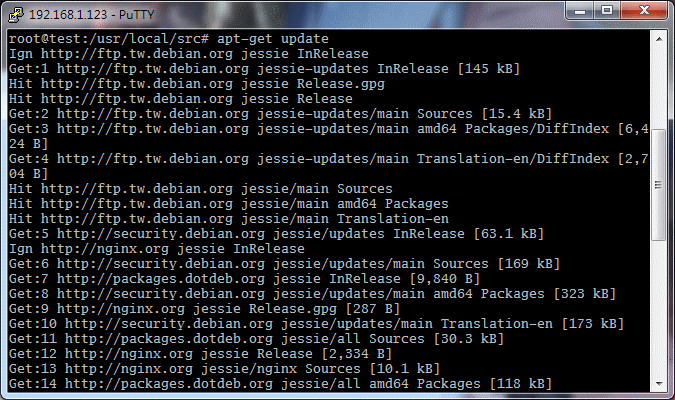Viewport: 675px width, 400px height.
Task: Minimize the PuTTY window
Action: tap(580, 10)
